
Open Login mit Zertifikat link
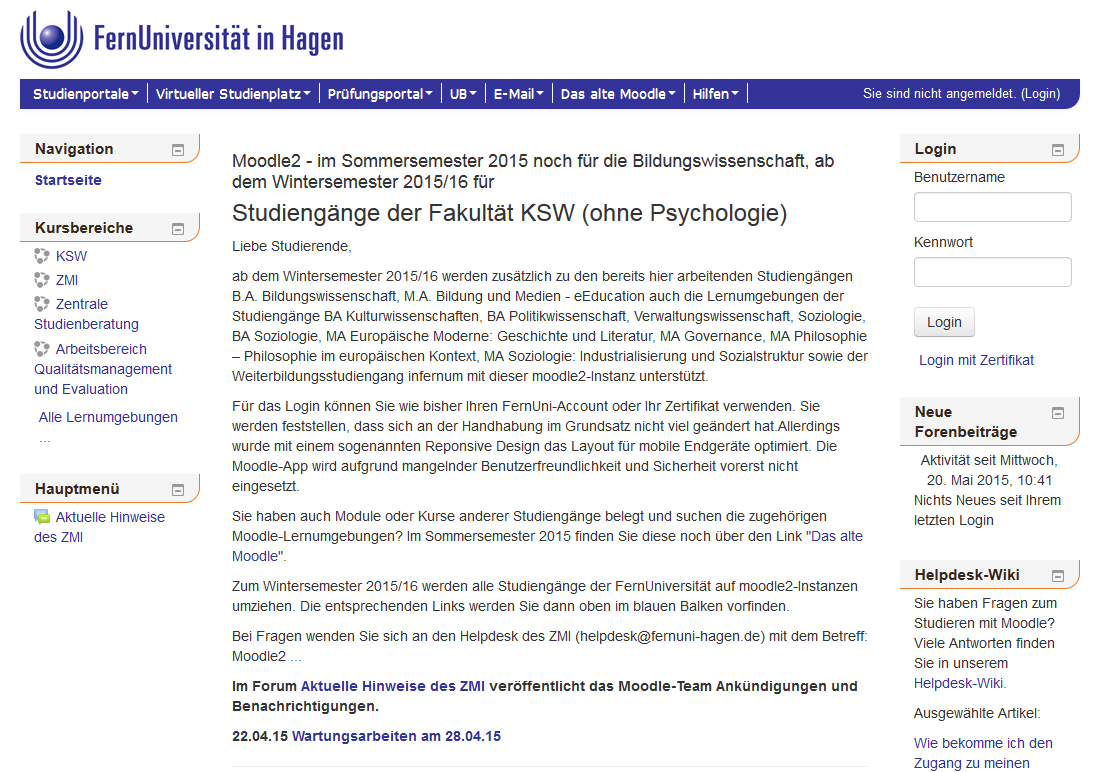[976, 360]
